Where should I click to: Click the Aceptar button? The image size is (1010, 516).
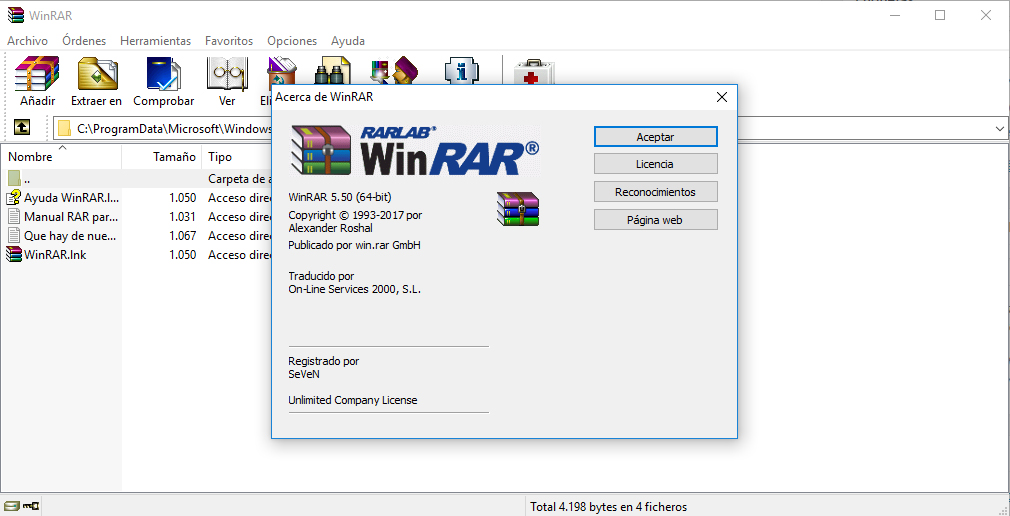(x=655, y=137)
